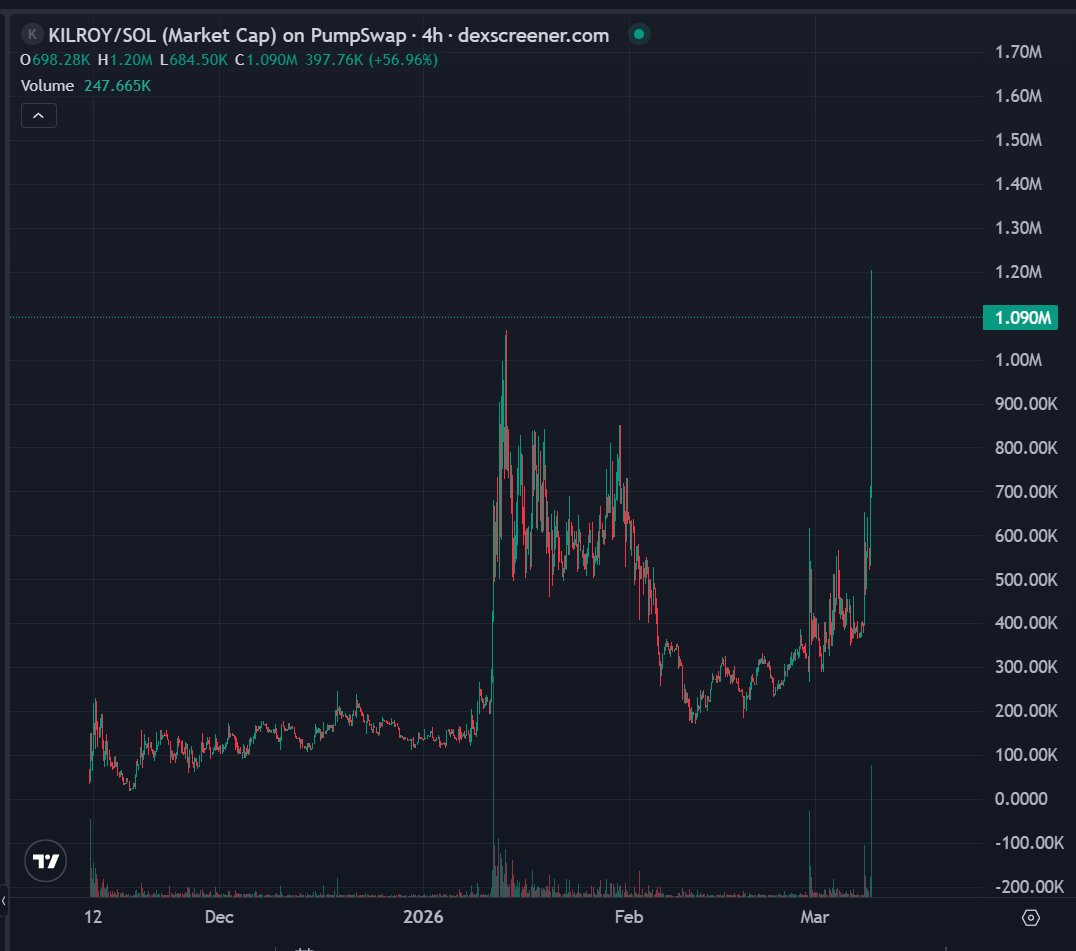Click the open value 698.28K
Image resolution: width=1076 pixels, height=951 pixels.
click(61, 60)
